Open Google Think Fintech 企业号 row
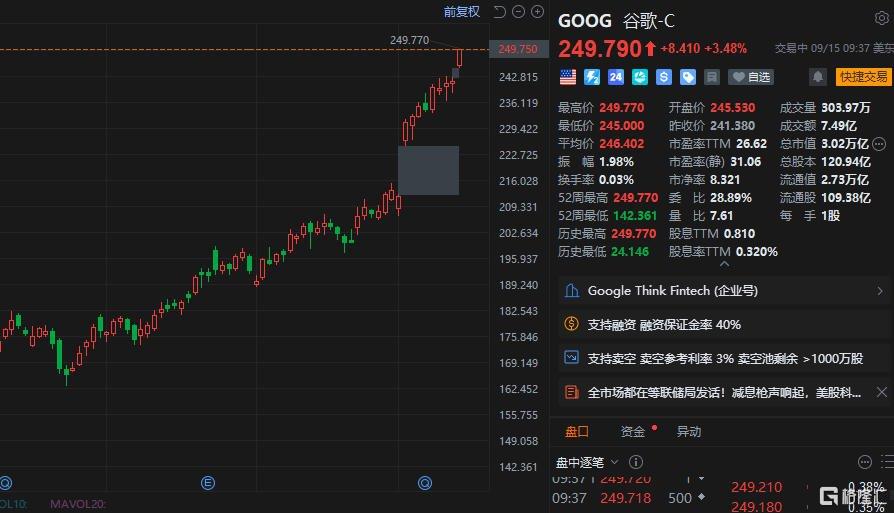The width and height of the screenshot is (894, 513). (x=723, y=291)
